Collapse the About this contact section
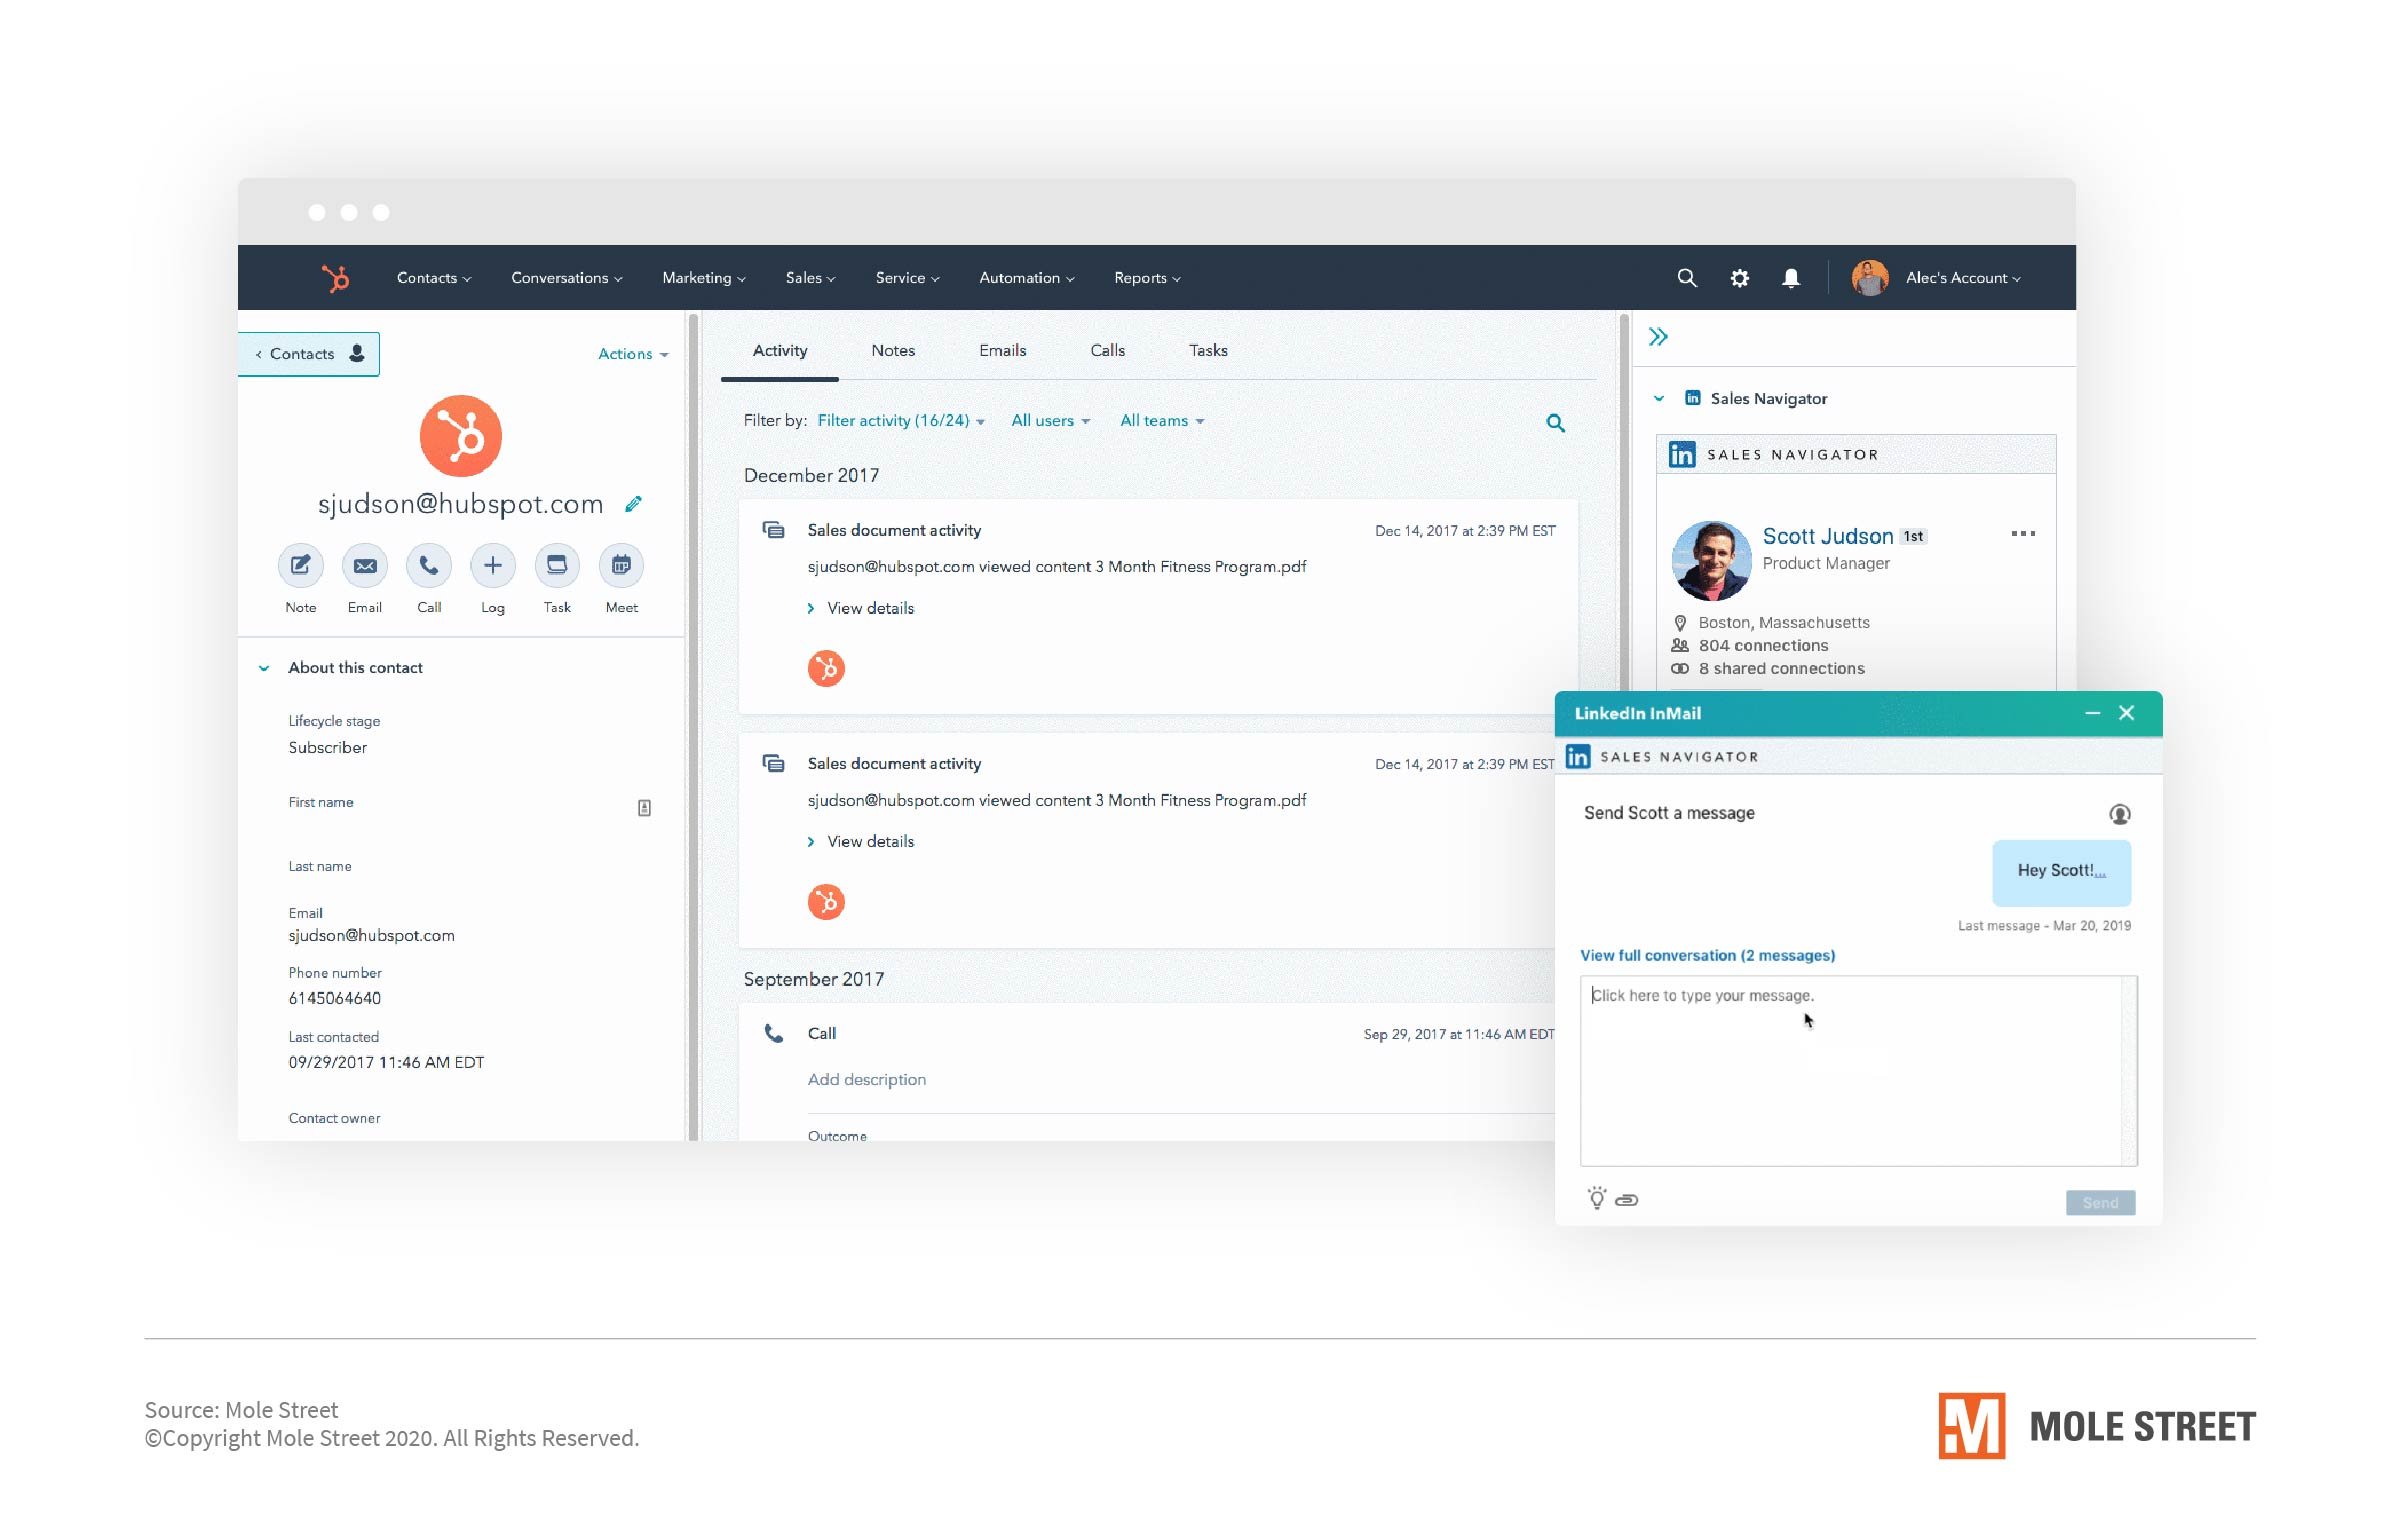The width and height of the screenshot is (2401, 1518). pos(264,667)
